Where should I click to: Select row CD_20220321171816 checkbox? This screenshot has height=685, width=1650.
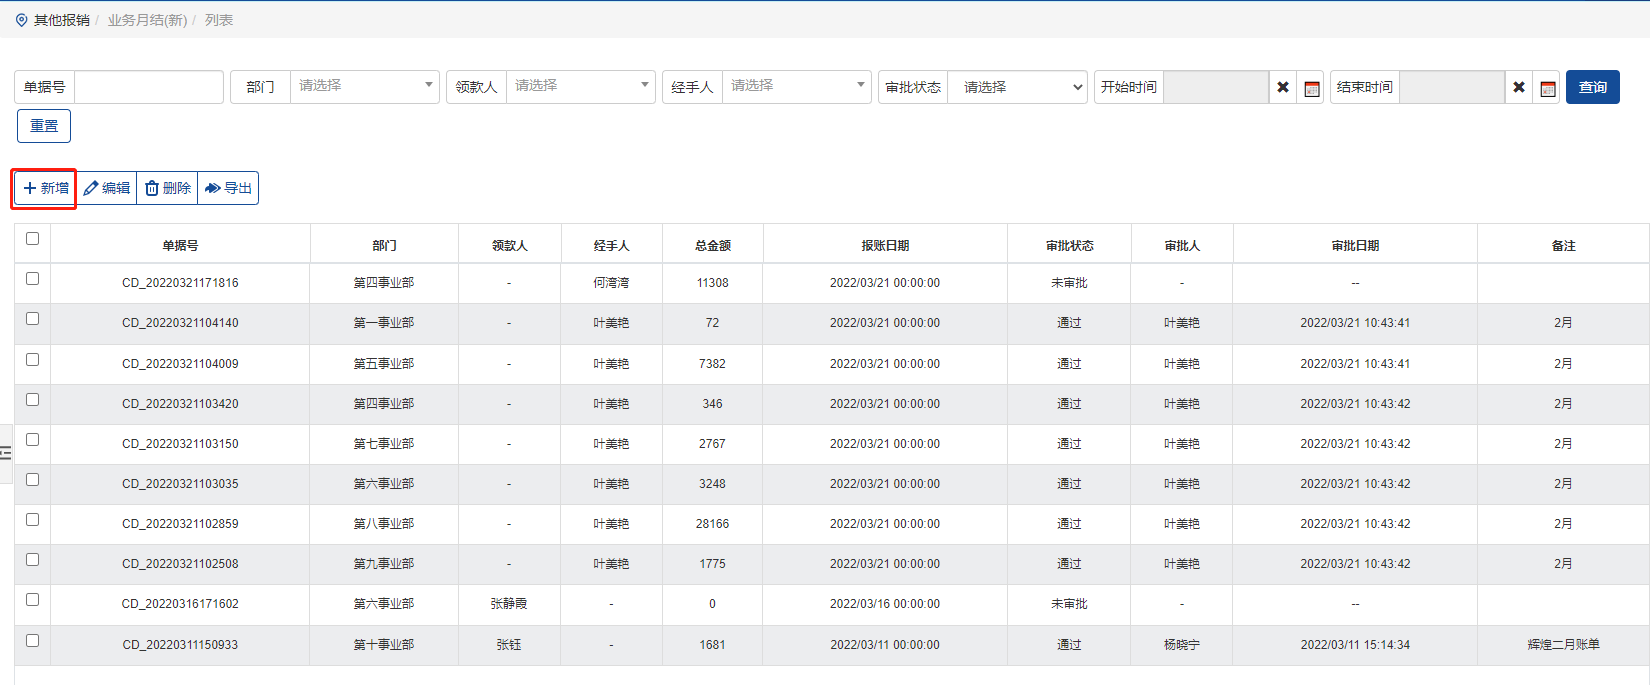point(32,279)
